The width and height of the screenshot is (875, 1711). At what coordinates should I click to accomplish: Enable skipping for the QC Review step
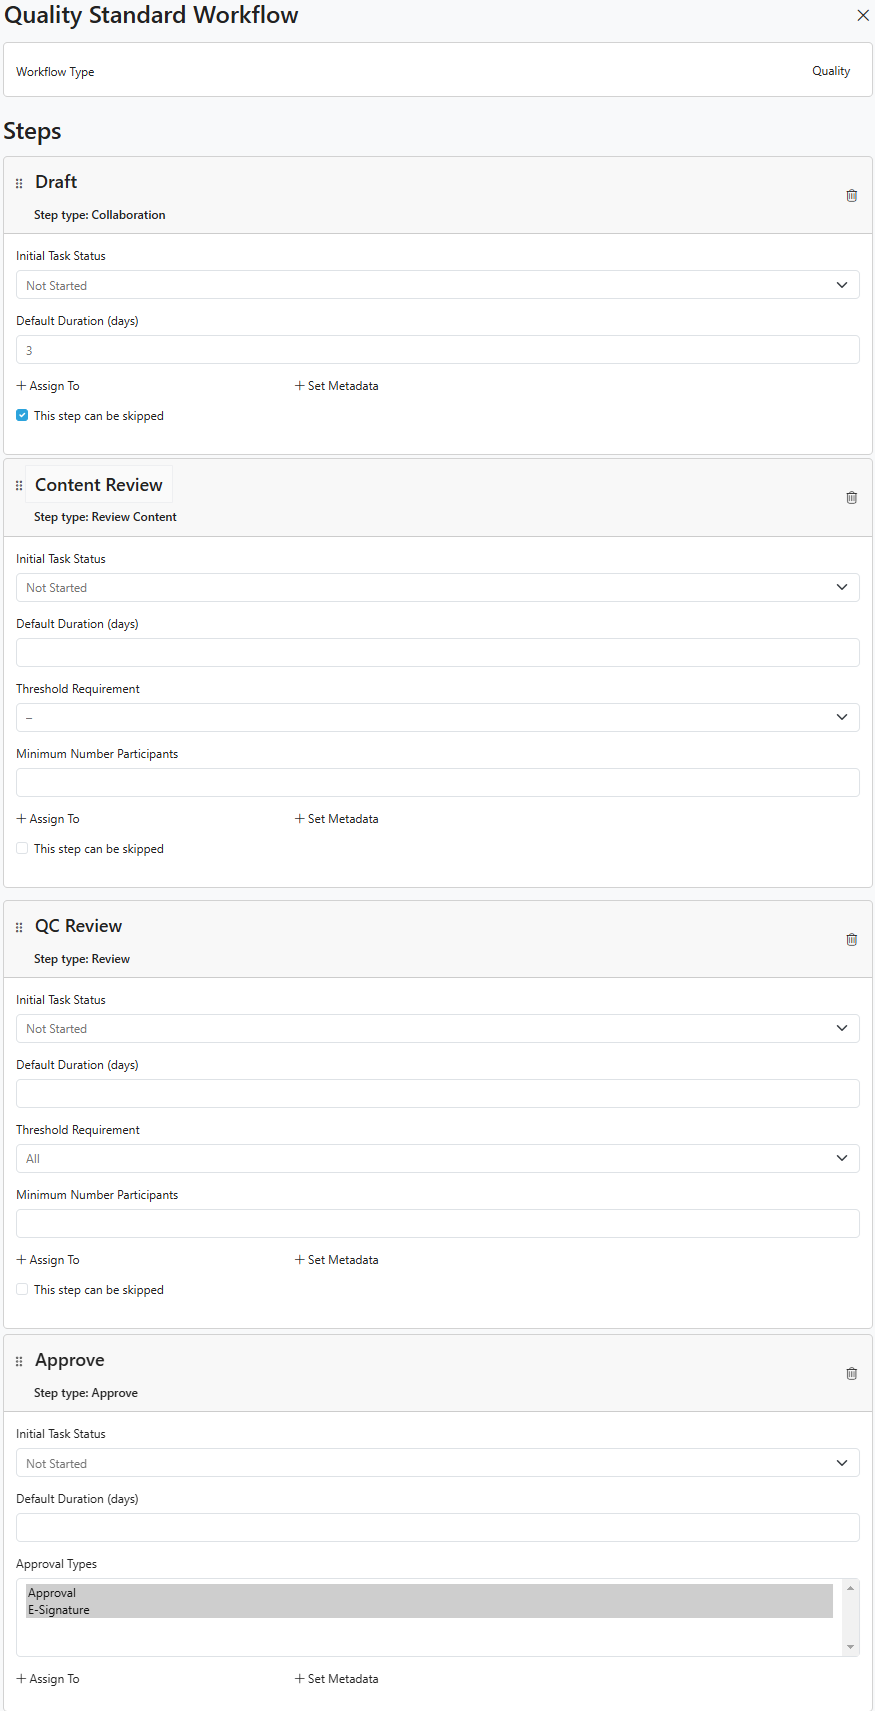point(21,1288)
